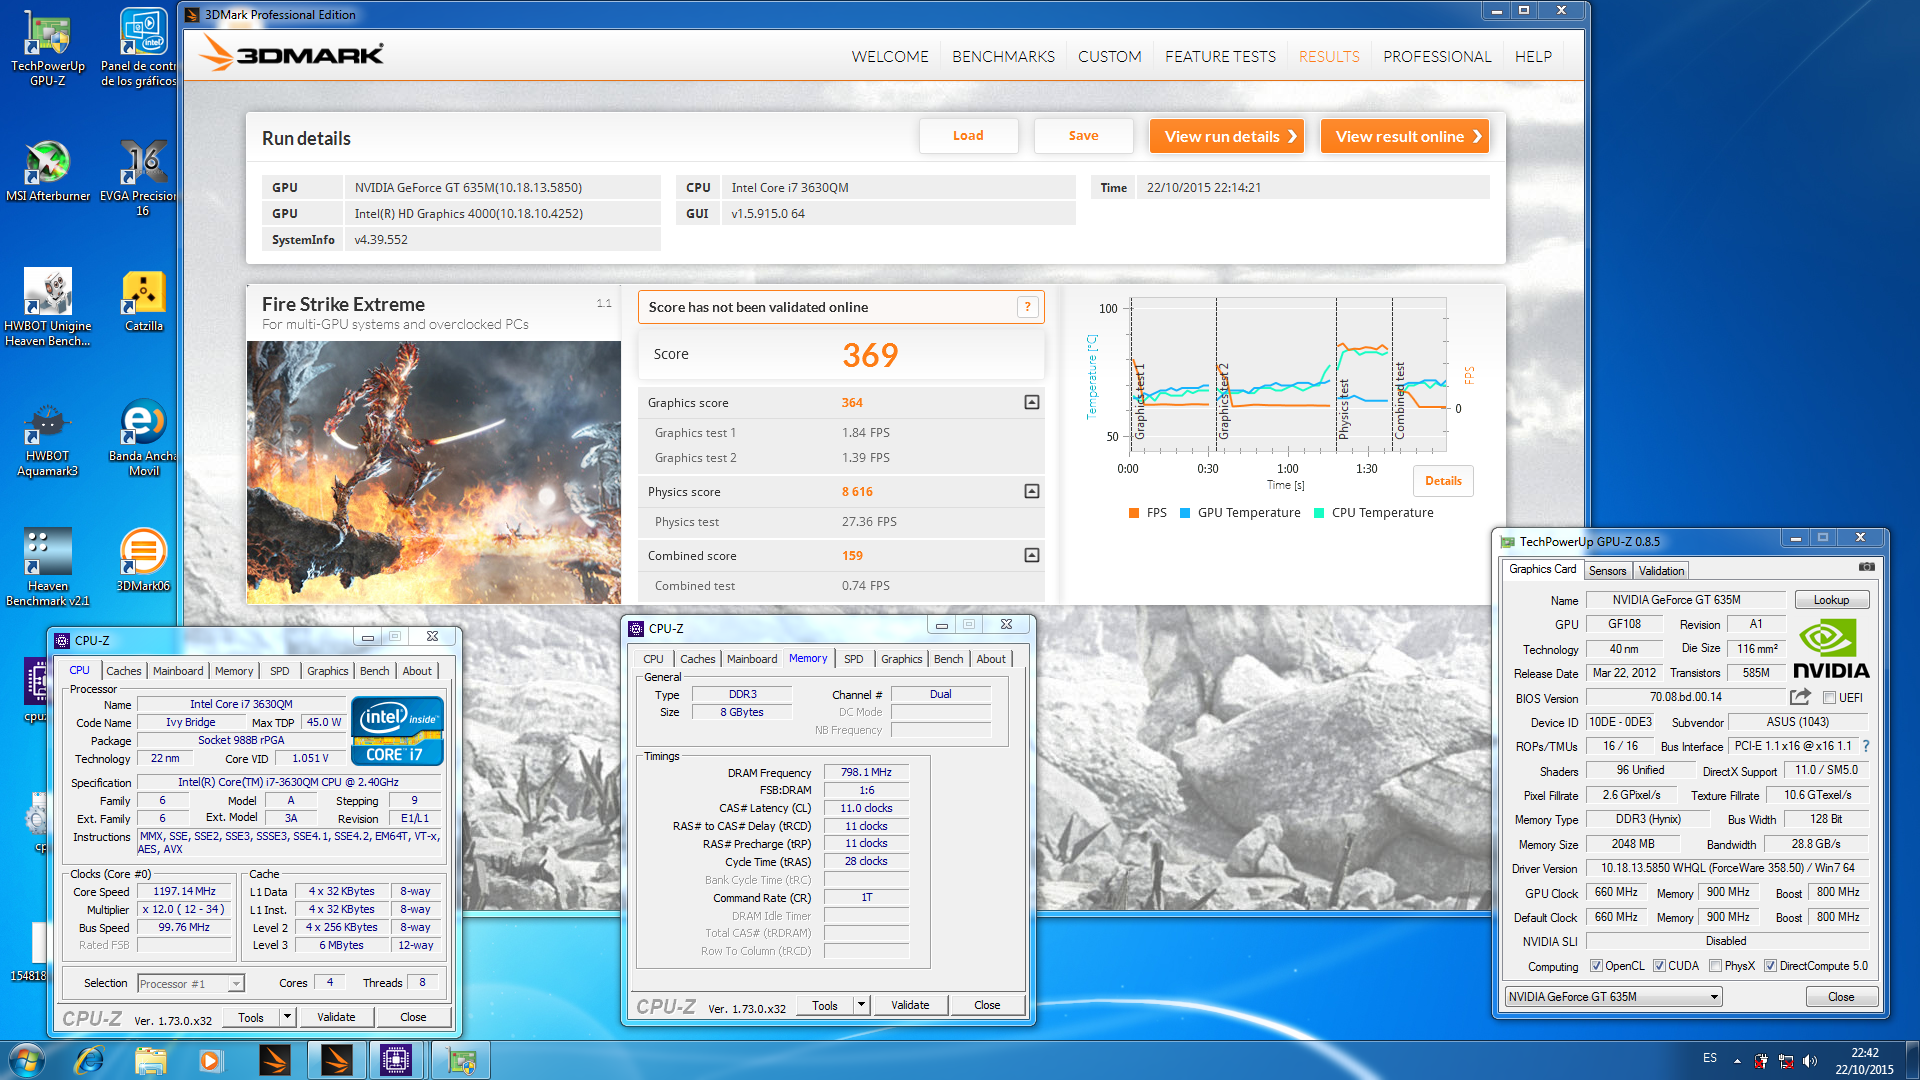Launch Heaven Benchmark v2.1 icon
This screenshot has width=1920, height=1080.
(47, 567)
